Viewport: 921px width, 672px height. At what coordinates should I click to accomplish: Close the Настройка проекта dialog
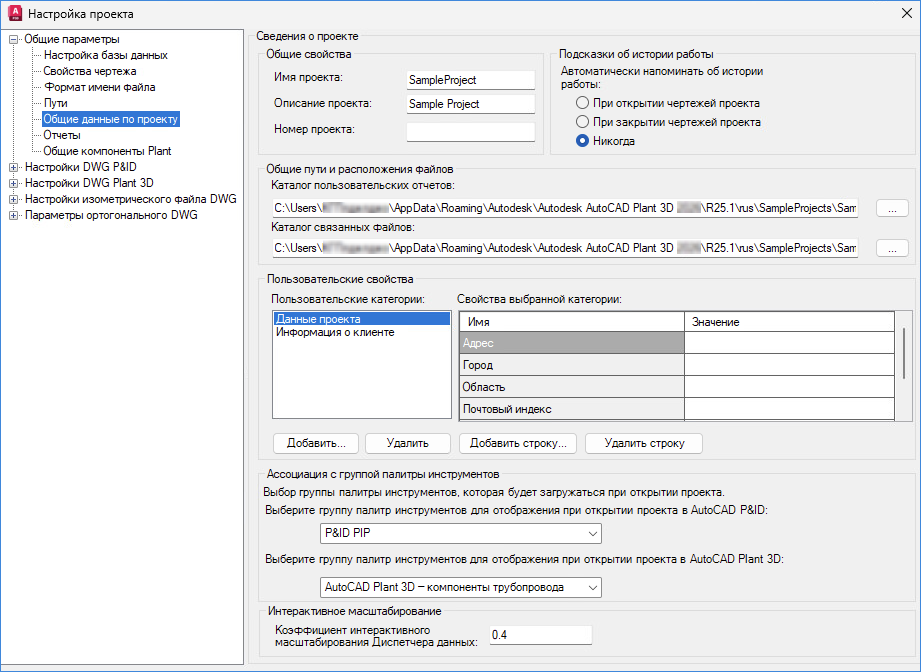click(x=906, y=13)
